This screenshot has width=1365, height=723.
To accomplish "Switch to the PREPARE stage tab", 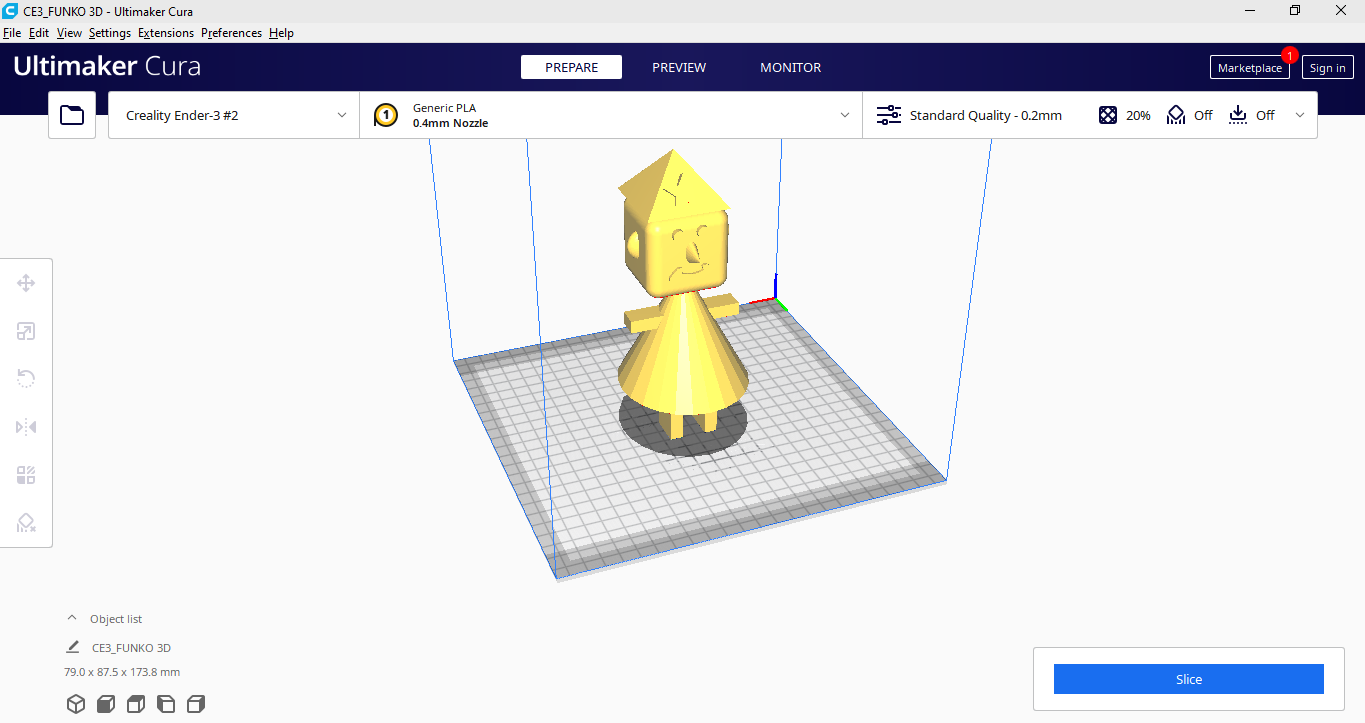I will [x=571, y=67].
